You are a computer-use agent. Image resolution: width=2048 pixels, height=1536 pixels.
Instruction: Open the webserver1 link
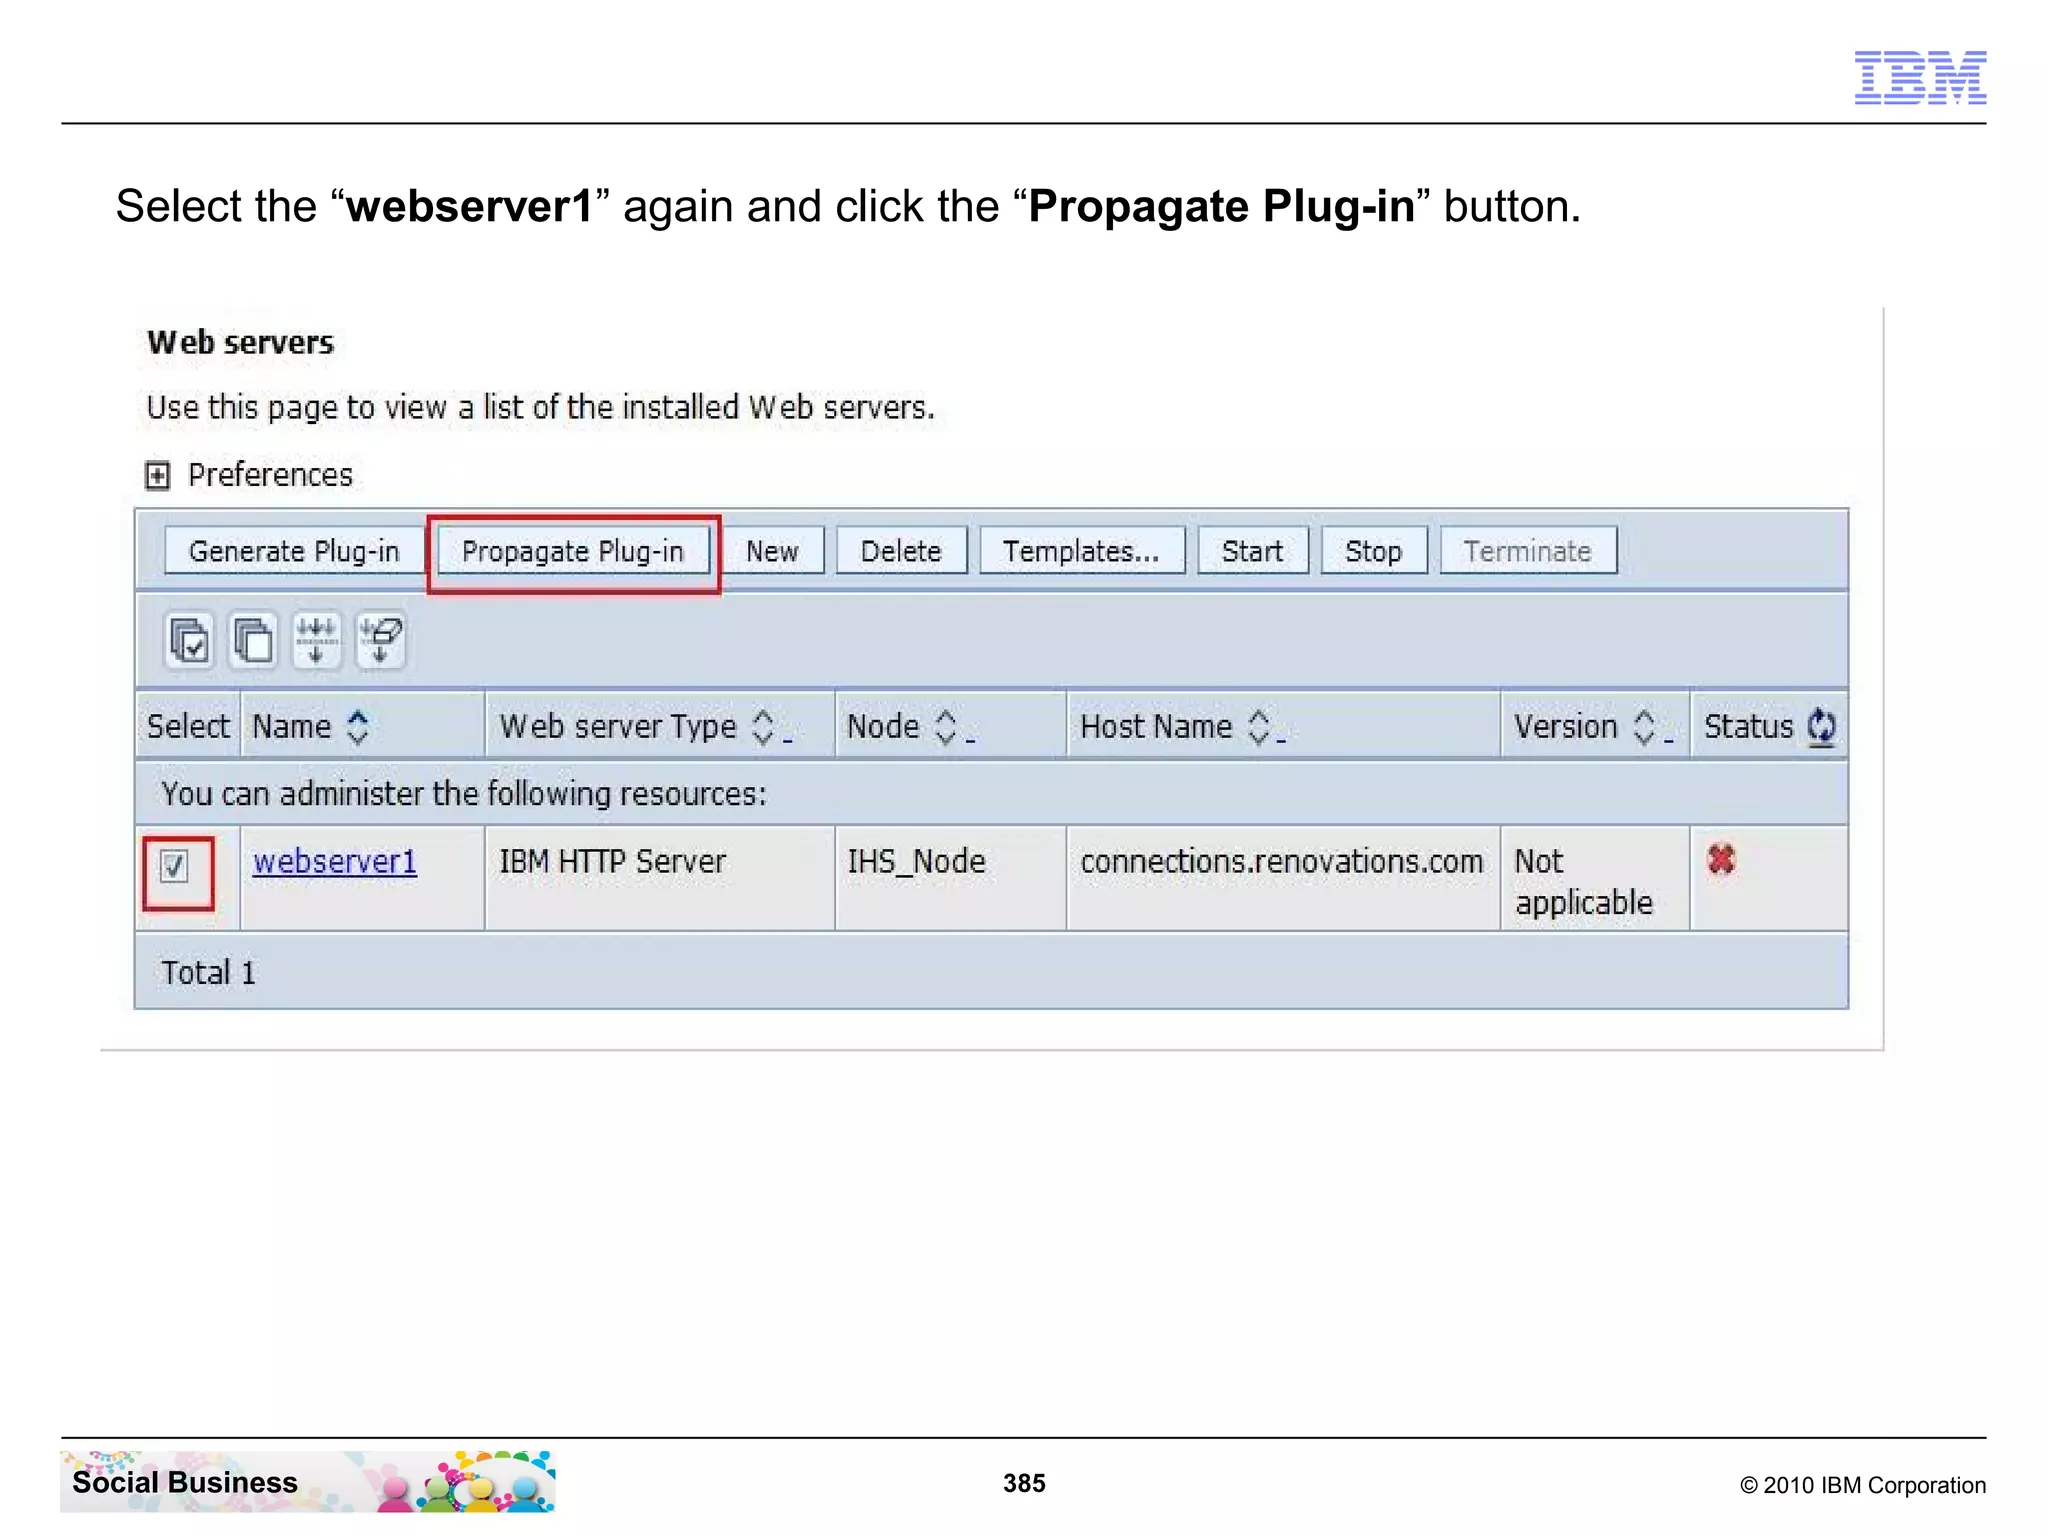[x=335, y=861]
